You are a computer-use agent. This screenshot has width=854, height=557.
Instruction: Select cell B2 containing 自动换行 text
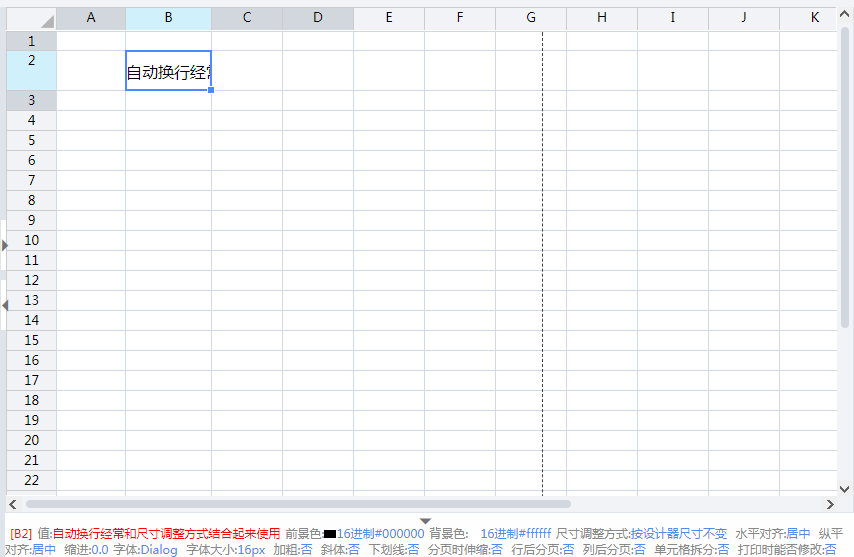tap(168, 71)
